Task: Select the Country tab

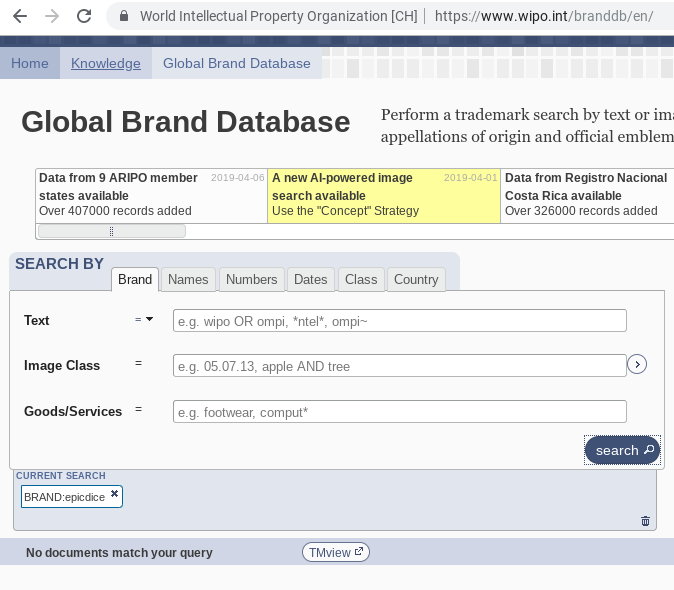Action: tap(416, 279)
